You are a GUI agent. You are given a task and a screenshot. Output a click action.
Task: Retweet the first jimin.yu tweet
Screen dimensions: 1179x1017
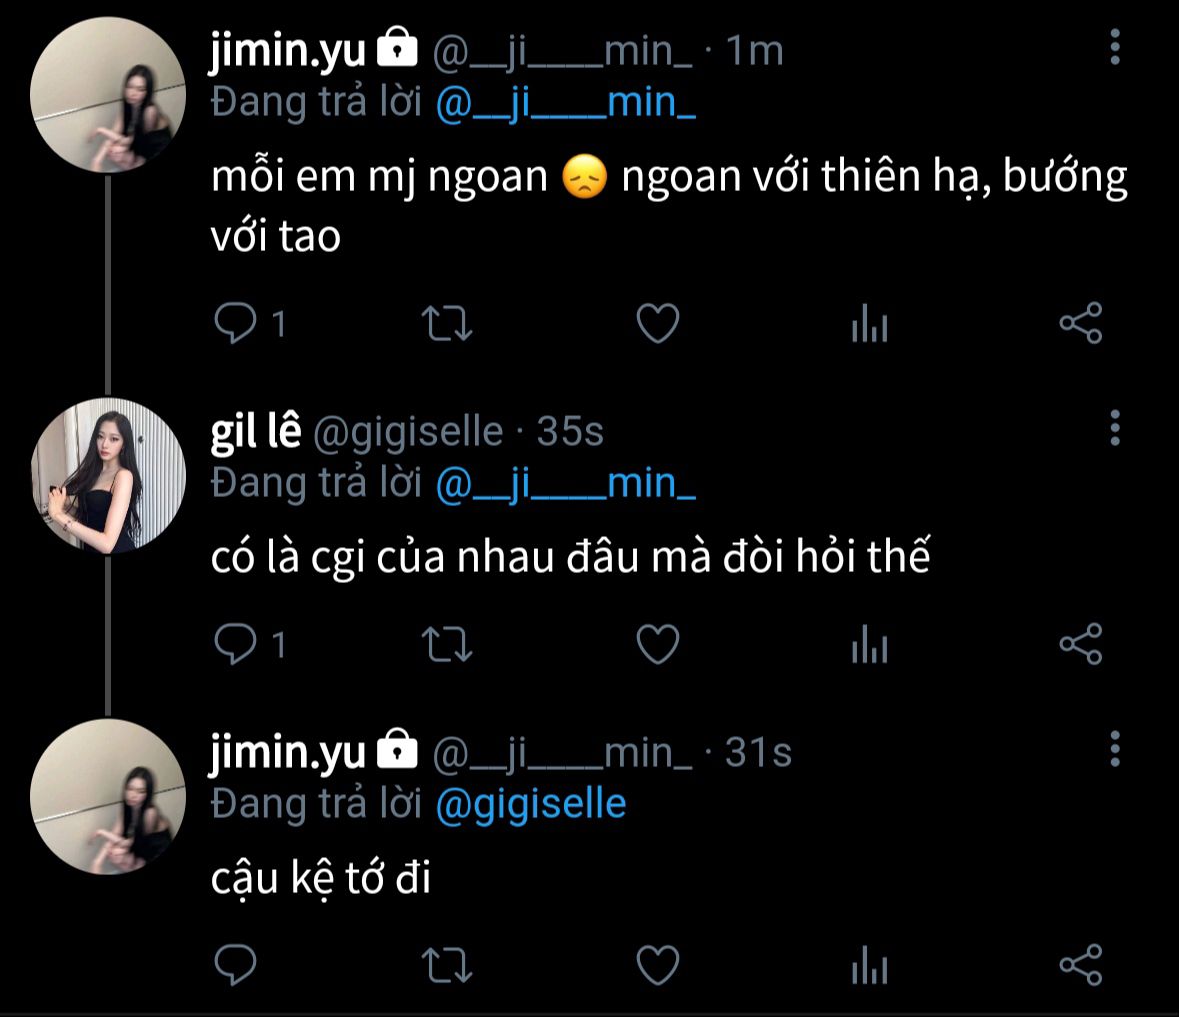(x=446, y=324)
